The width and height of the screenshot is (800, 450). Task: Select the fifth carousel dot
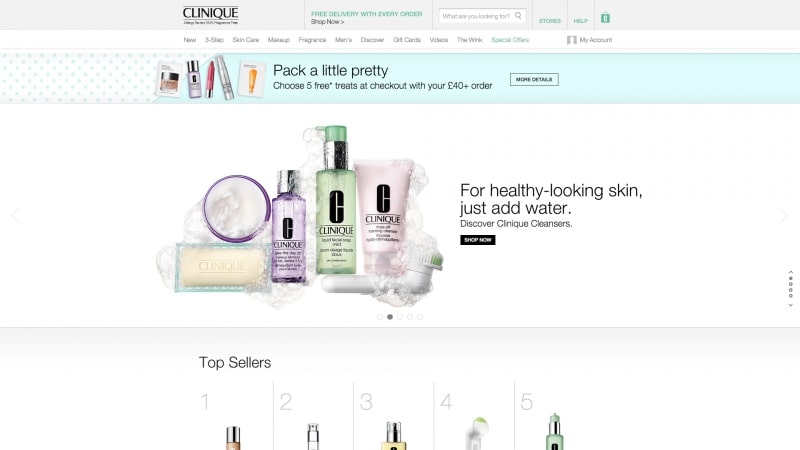click(x=420, y=317)
